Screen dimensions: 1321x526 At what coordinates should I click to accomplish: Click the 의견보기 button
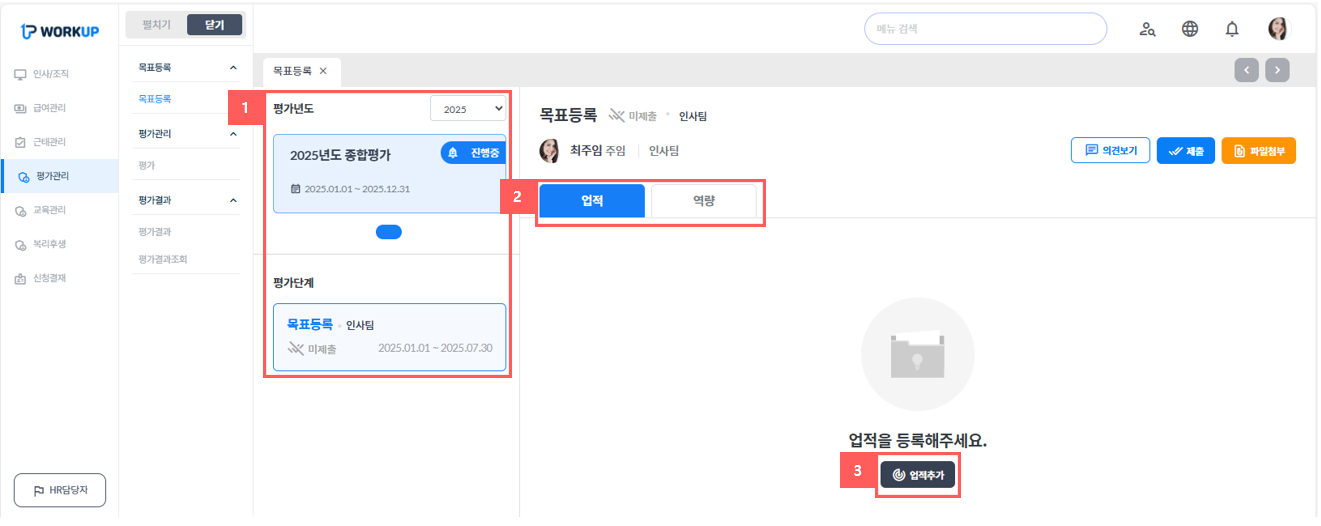click(1110, 151)
